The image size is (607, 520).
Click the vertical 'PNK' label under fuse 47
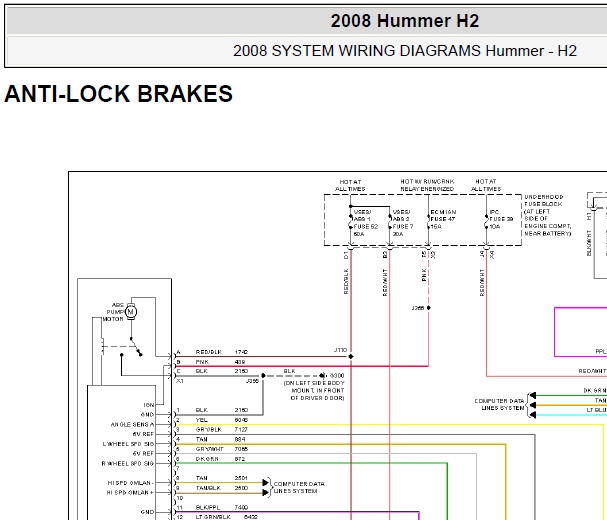click(424, 275)
